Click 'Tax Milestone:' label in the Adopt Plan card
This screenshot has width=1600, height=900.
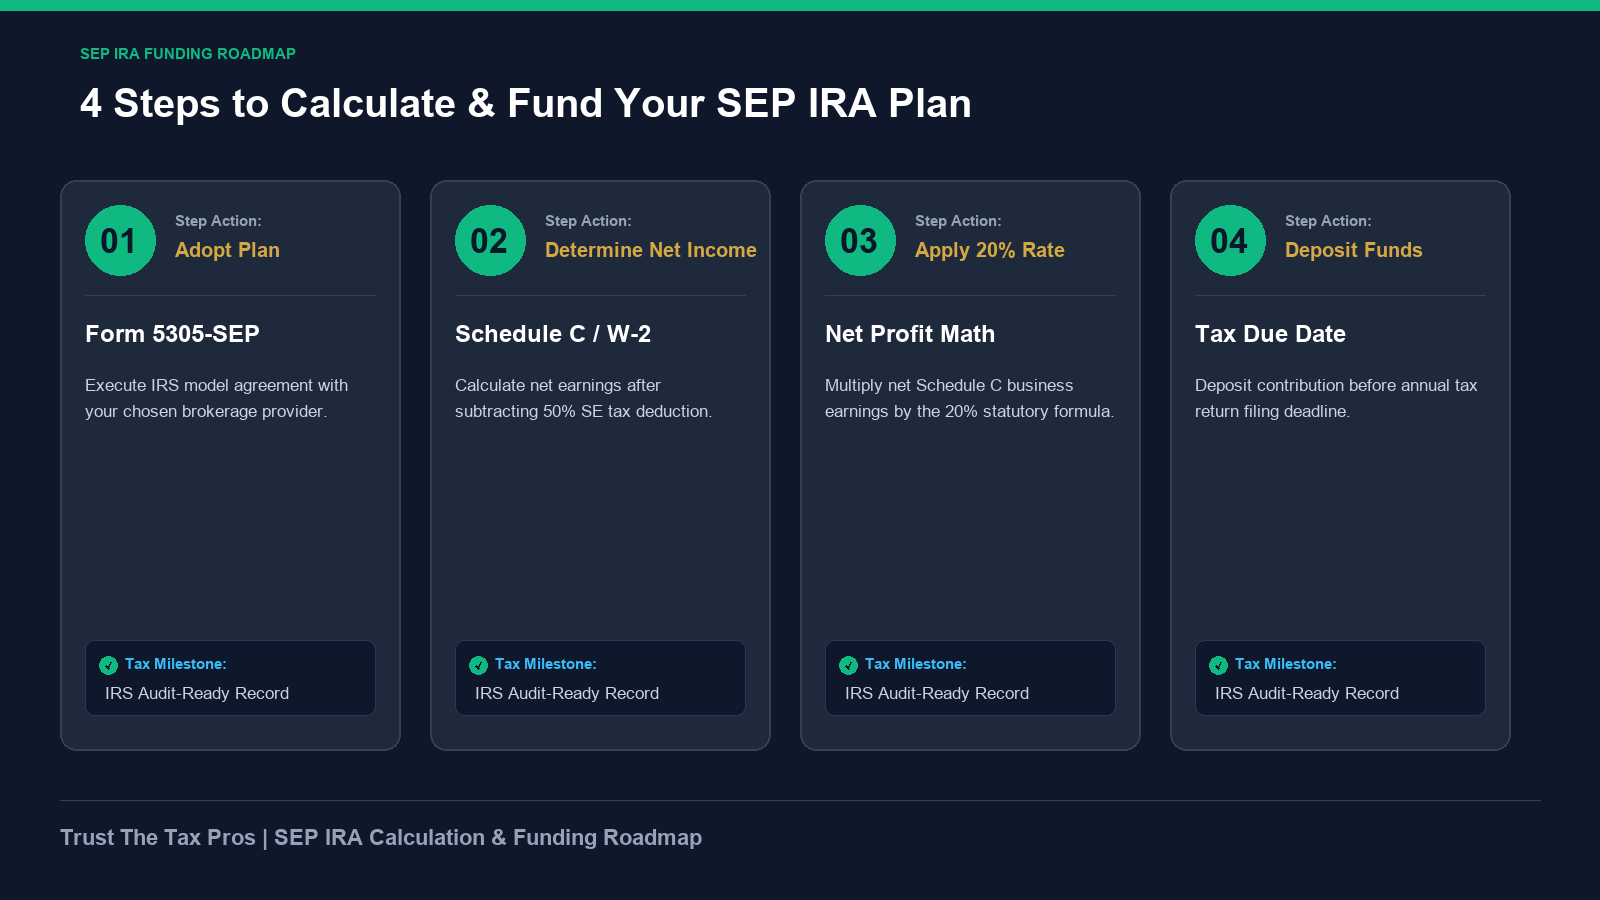[176, 664]
